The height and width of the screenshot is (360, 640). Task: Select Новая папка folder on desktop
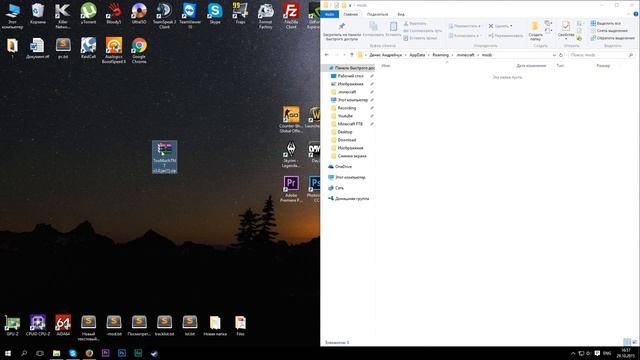[215, 326]
